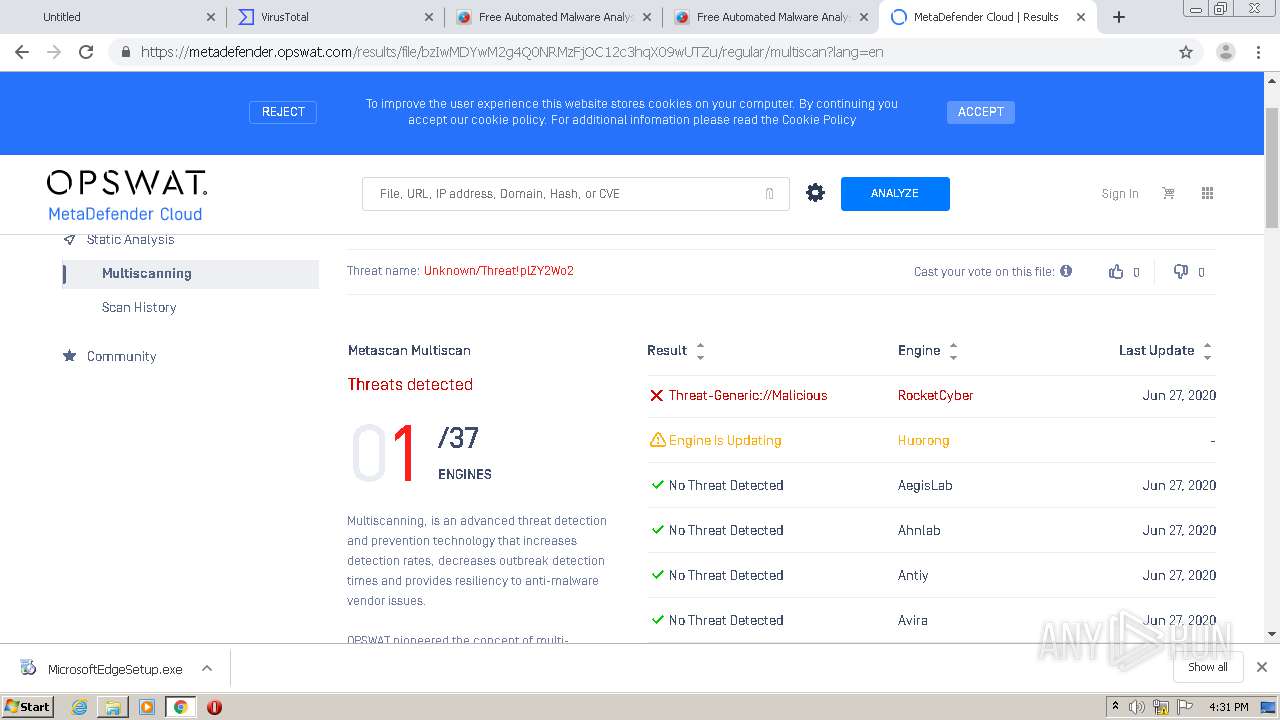Open the media player taskbar icon

pyautogui.click(x=147, y=707)
